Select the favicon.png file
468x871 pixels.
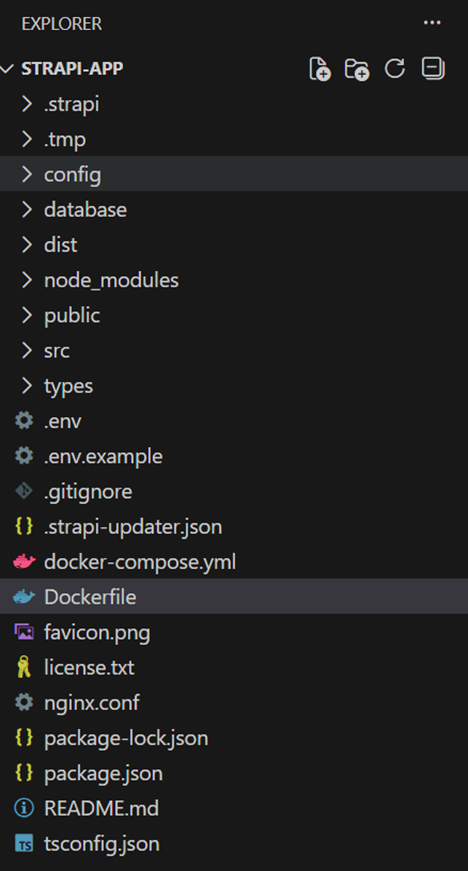(x=234, y=632)
